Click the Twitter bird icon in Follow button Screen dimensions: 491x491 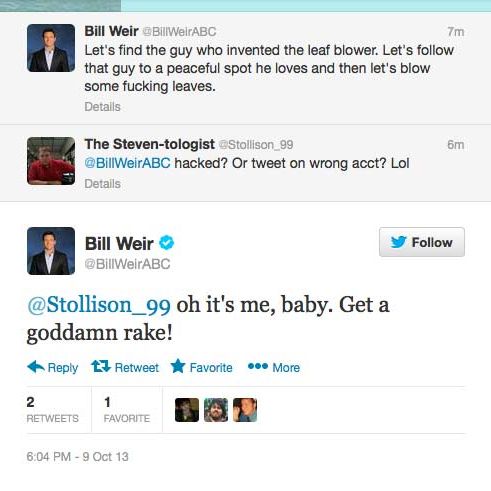point(398,242)
